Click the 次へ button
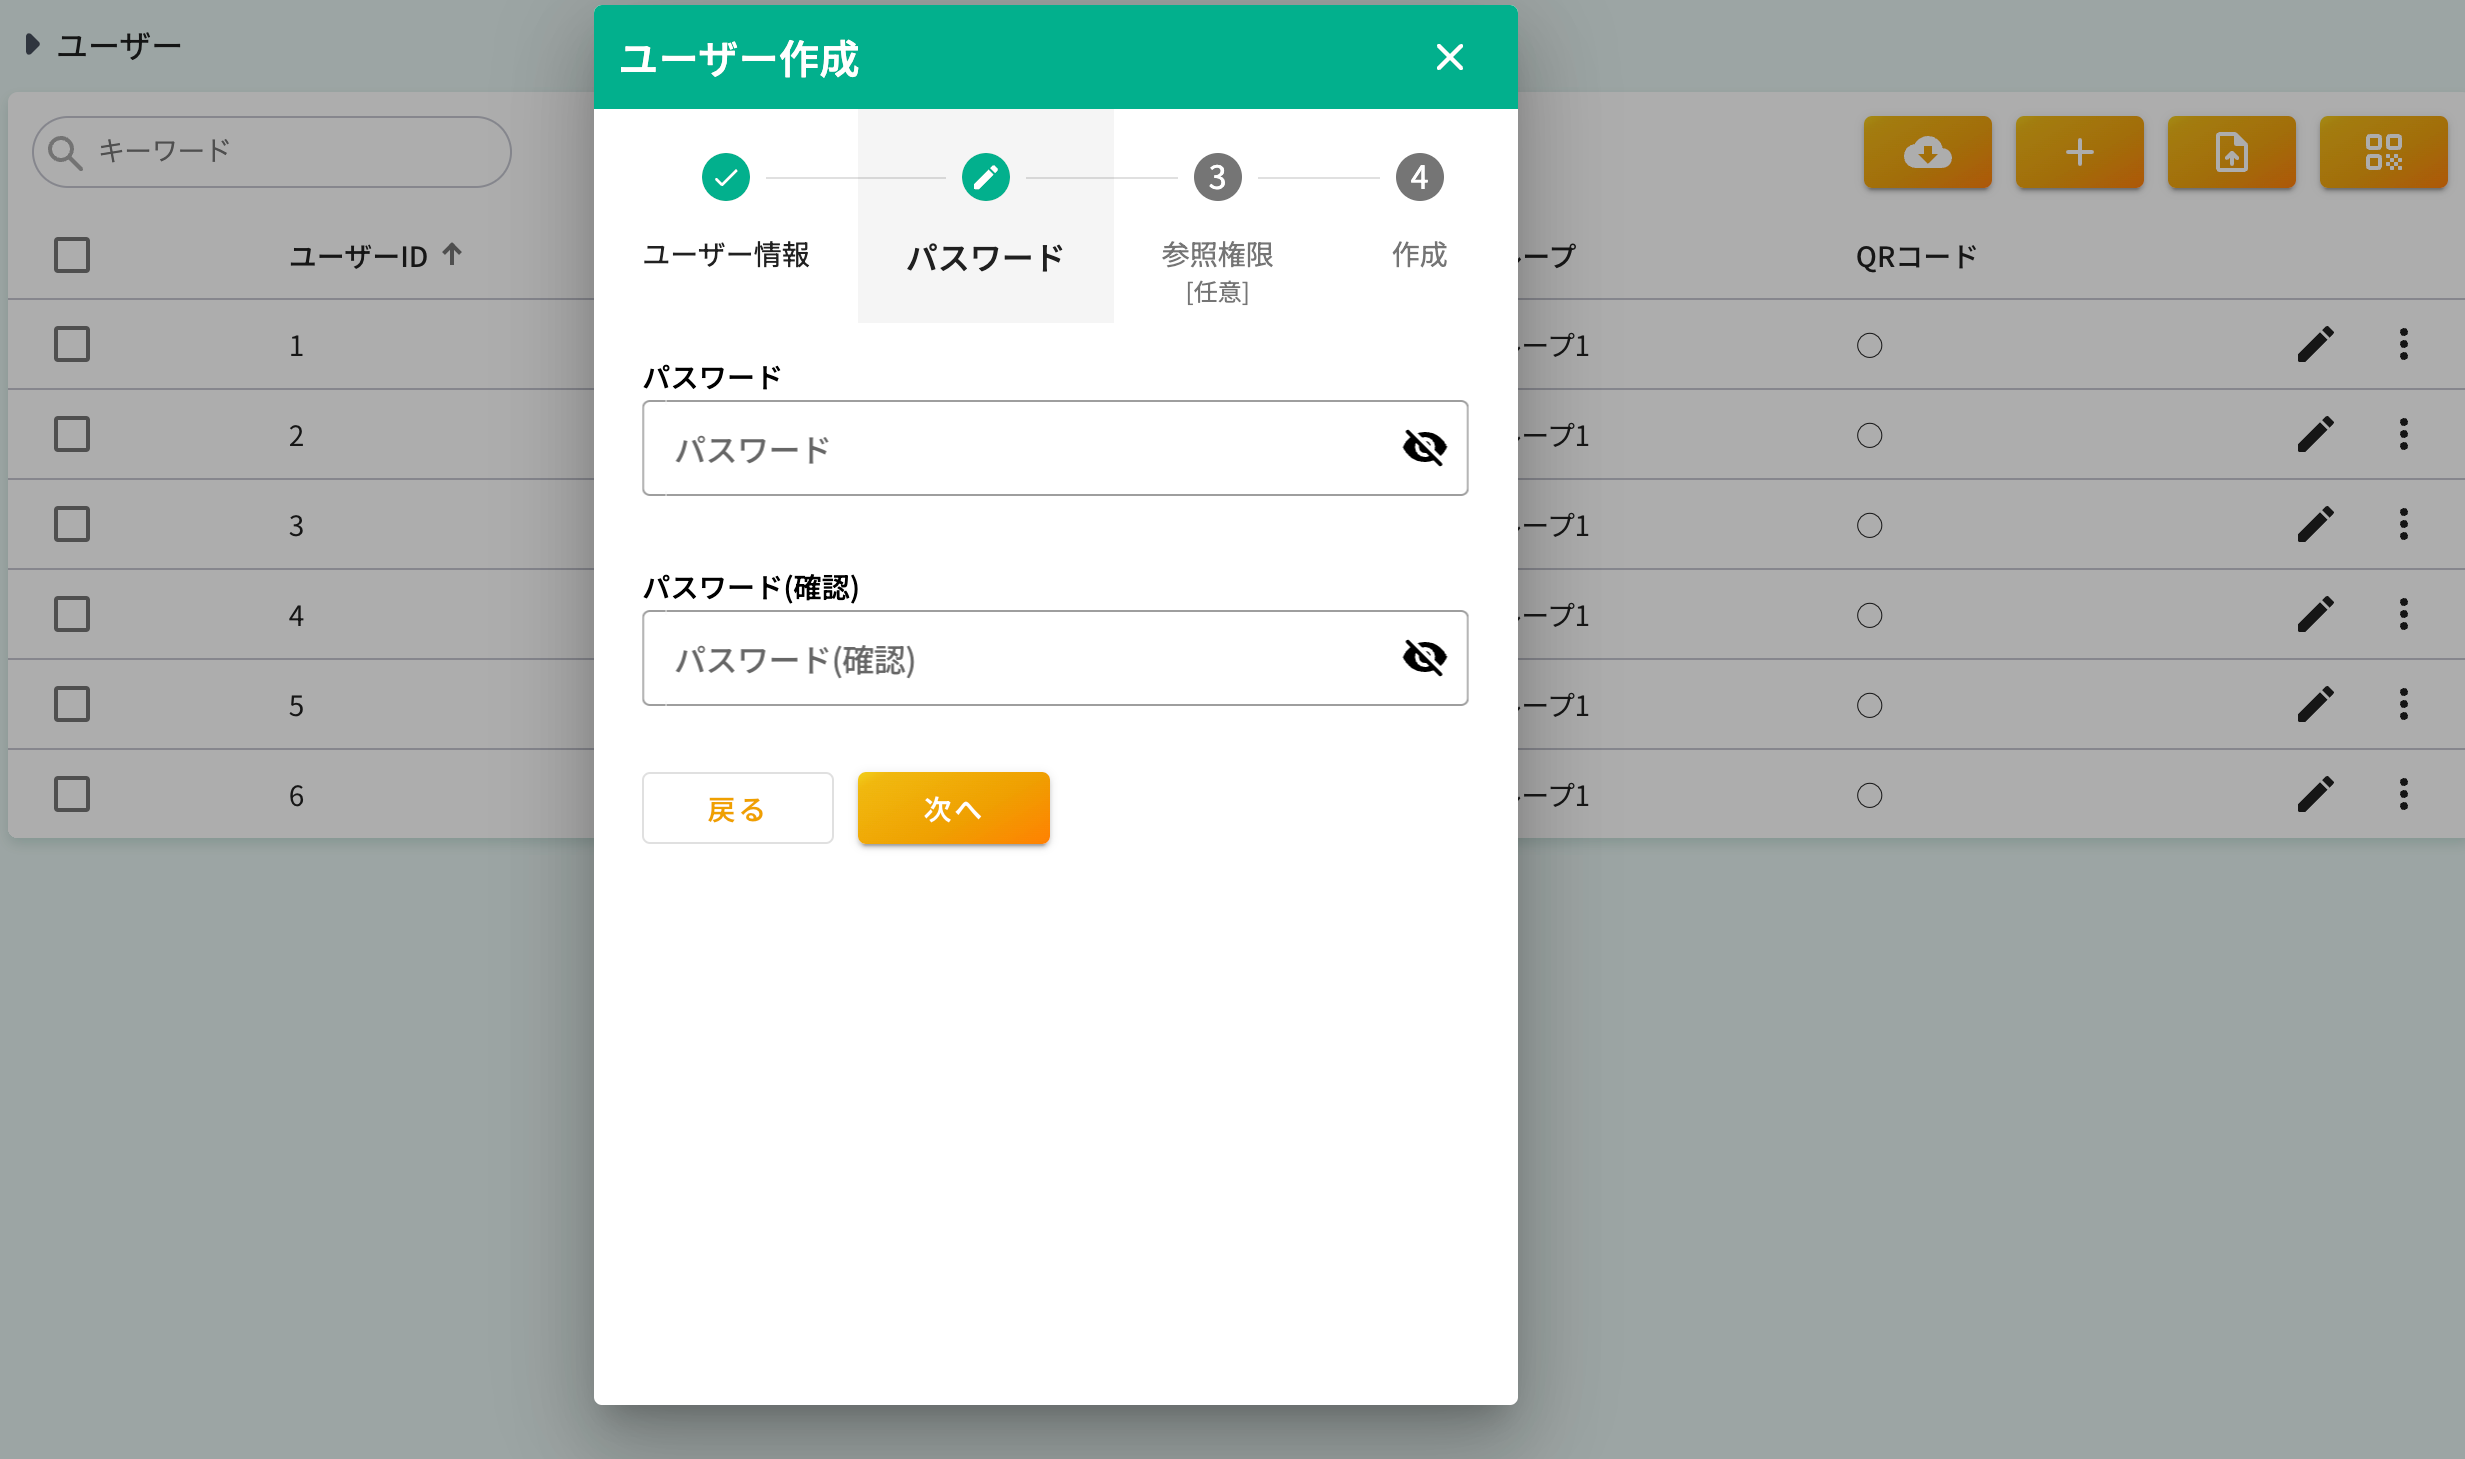The width and height of the screenshot is (2465, 1459). click(952, 808)
